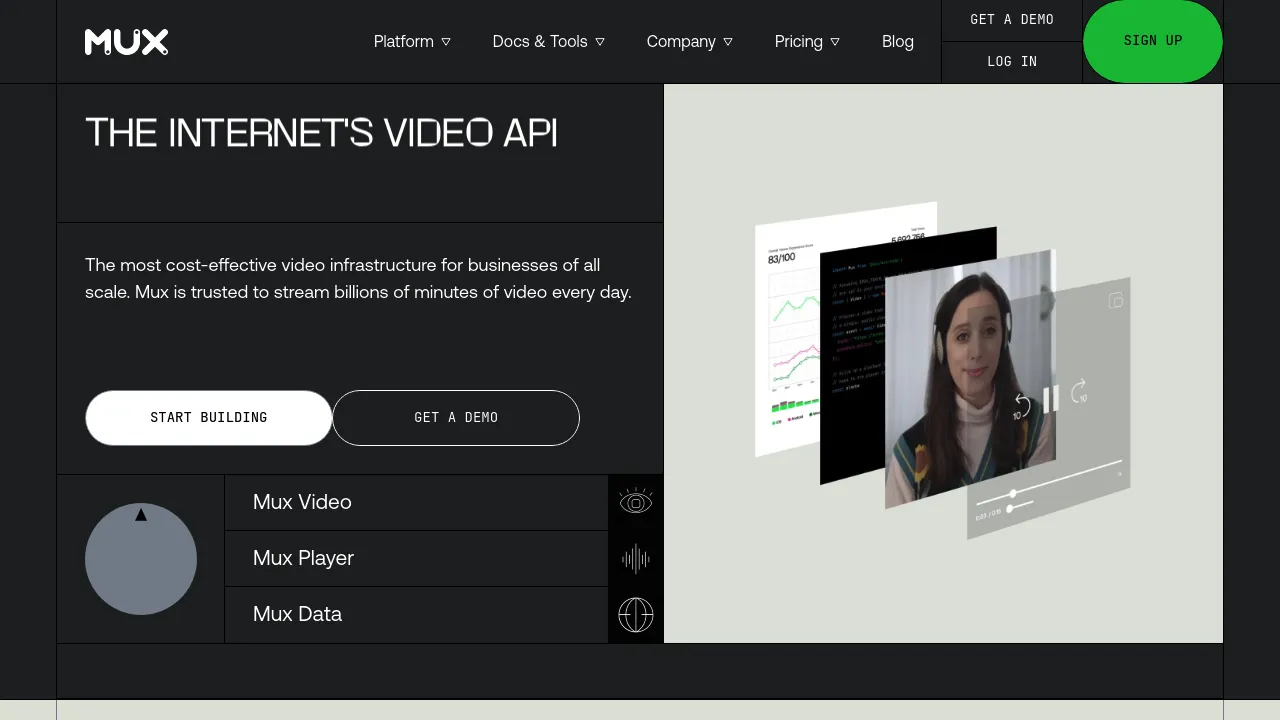Screen dimensions: 1280x720
Task: Click the Log In link
Action: 1012,62
